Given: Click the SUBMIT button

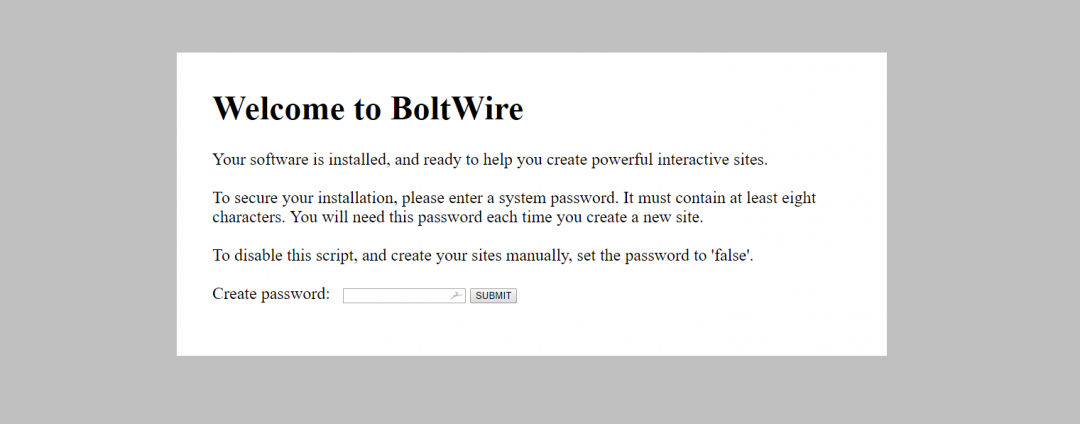Looking at the screenshot, I should (x=493, y=295).
